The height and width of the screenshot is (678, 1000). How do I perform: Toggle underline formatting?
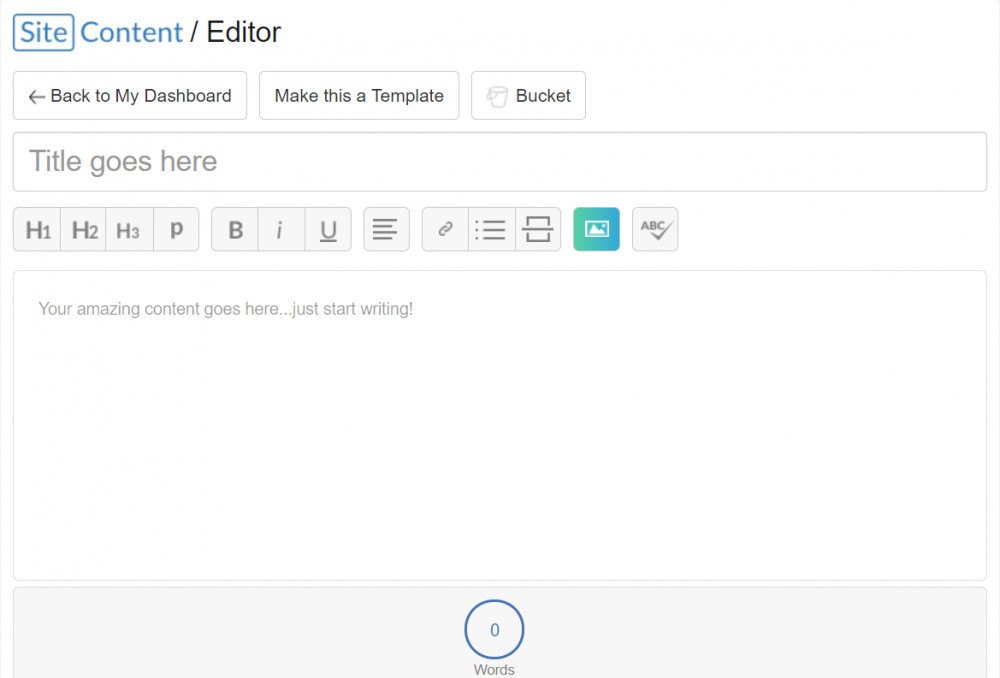tap(328, 230)
